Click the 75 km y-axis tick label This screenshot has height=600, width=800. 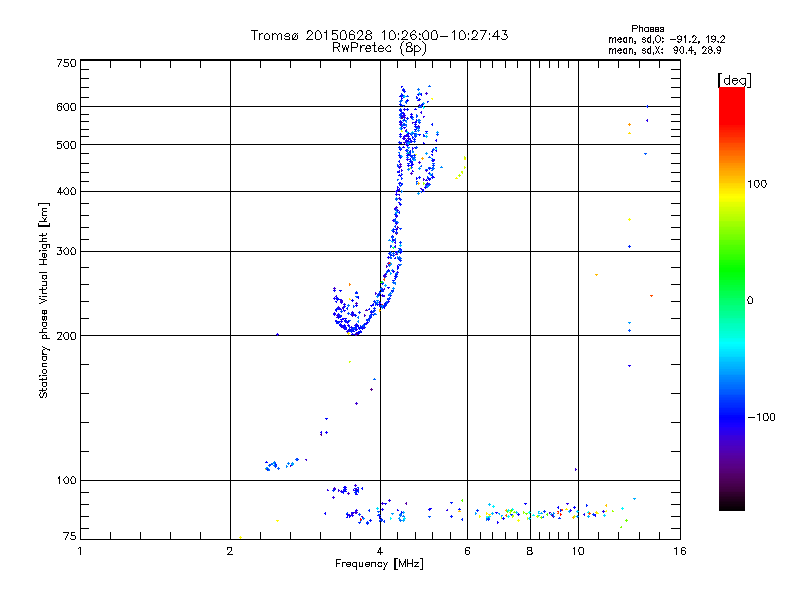pos(70,536)
